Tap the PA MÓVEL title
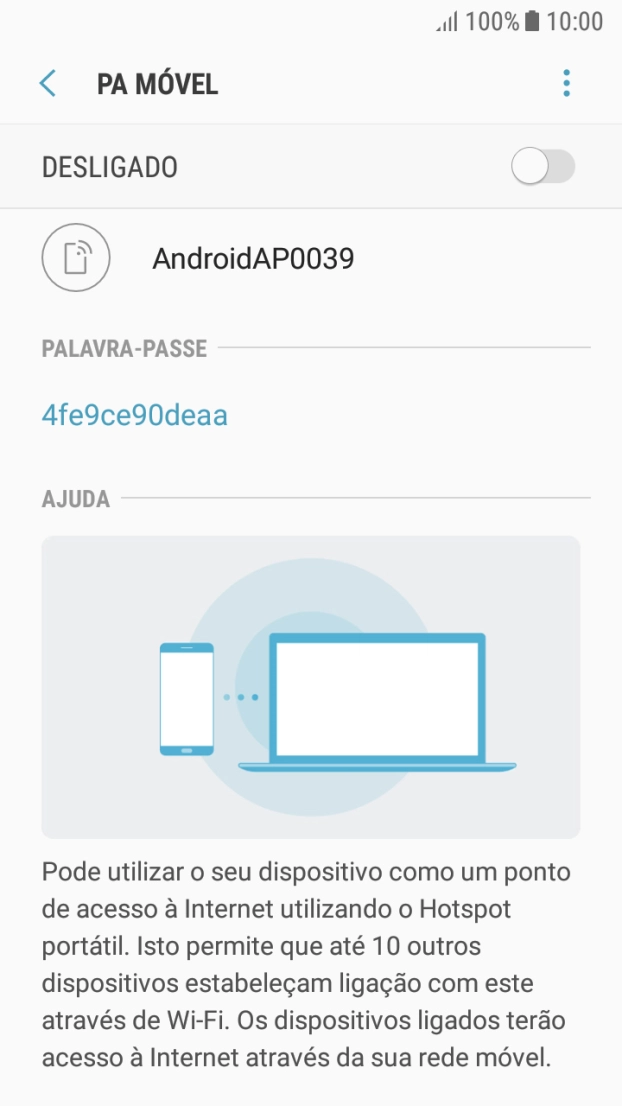The image size is (622, 1106). click(157, 84)
